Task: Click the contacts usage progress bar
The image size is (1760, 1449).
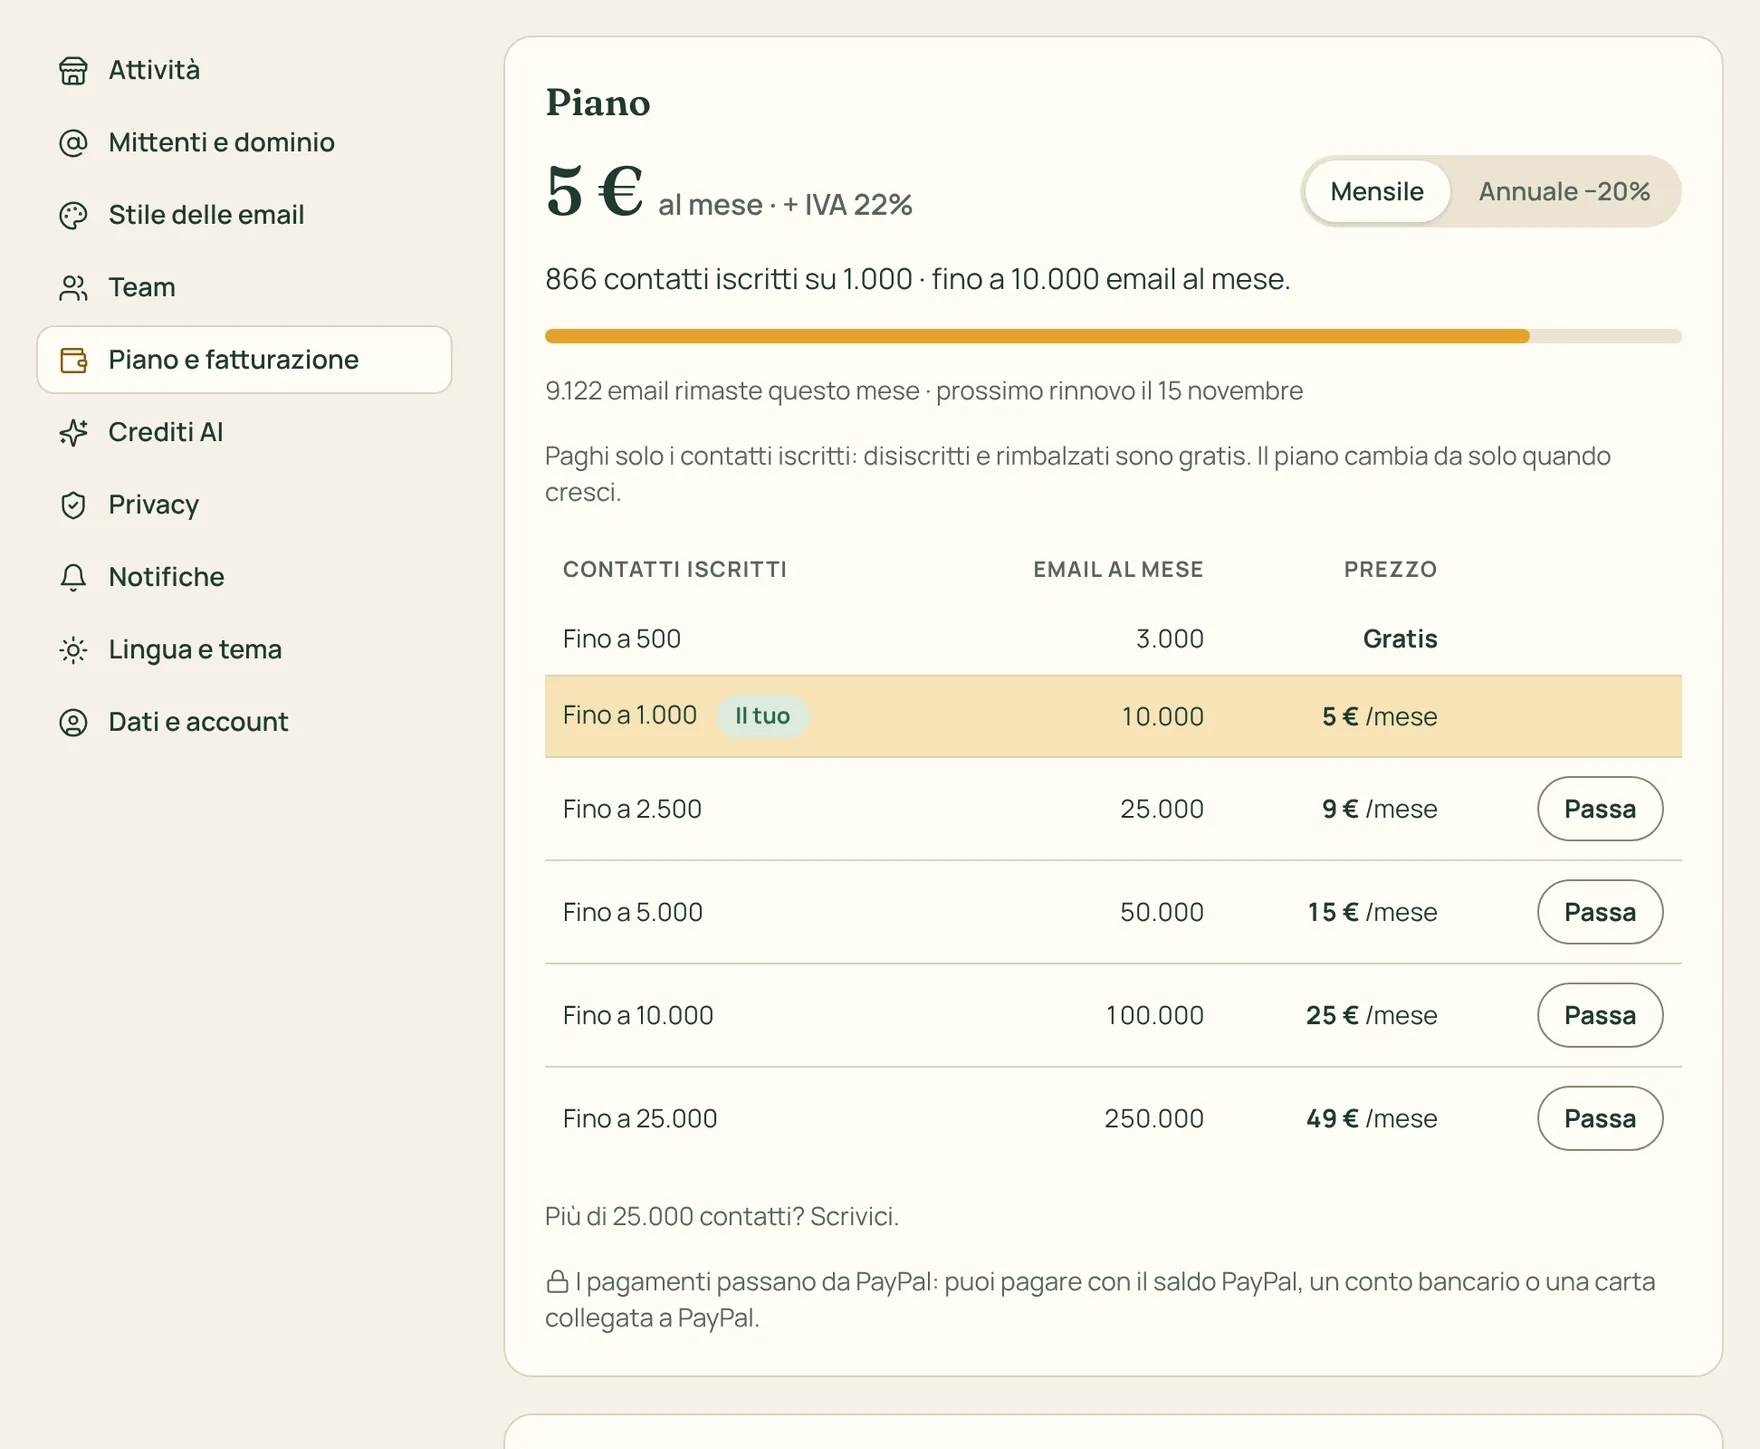Action: click(x=1113, y=336)
